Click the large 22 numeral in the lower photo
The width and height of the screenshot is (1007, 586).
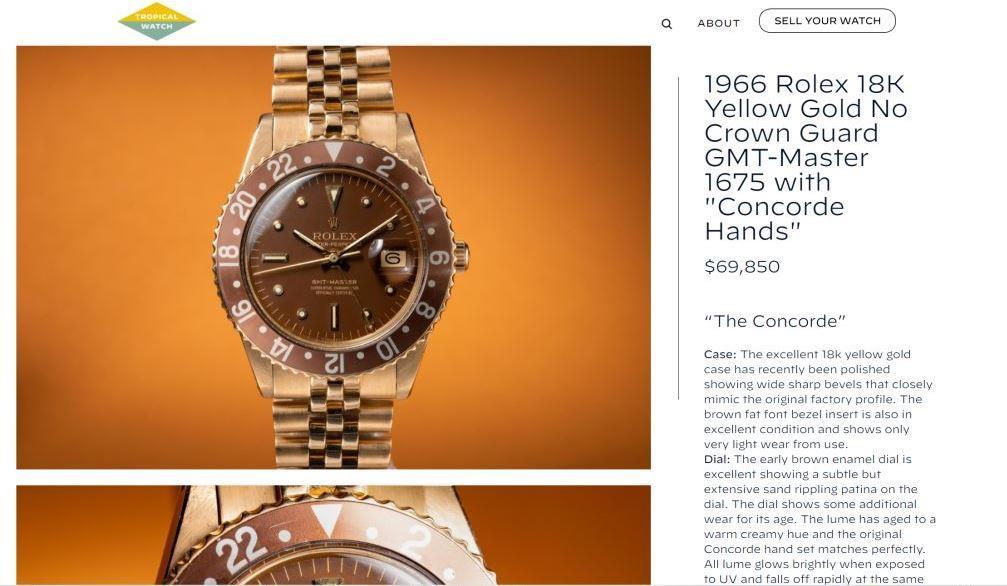241,548
